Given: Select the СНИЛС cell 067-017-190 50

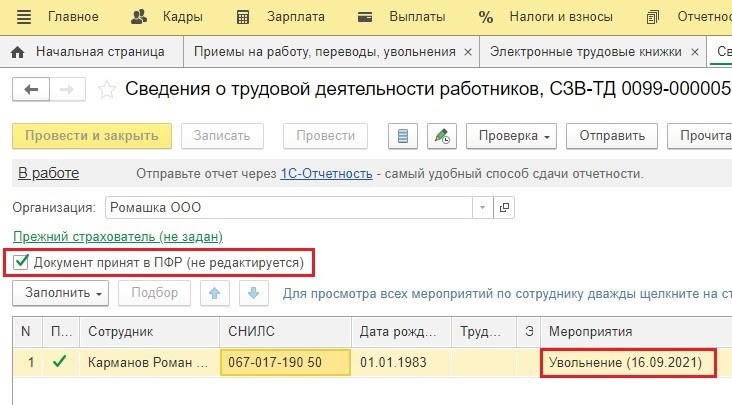Looking at the screenshot, I should click(284, 361).
